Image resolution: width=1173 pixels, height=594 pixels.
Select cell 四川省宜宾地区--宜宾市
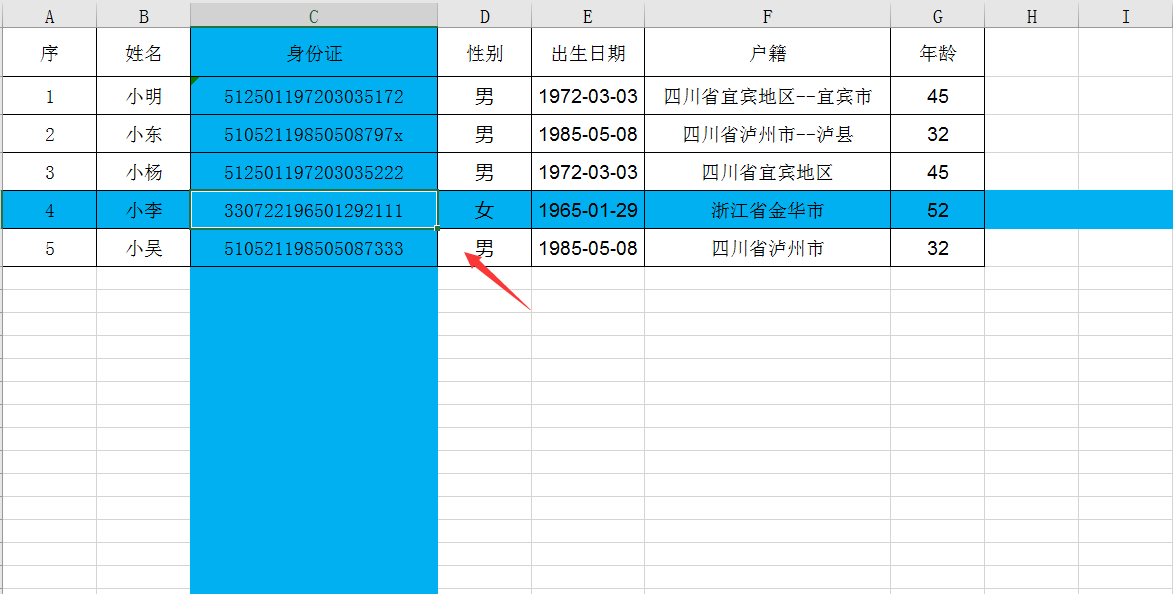coord(768,96)
